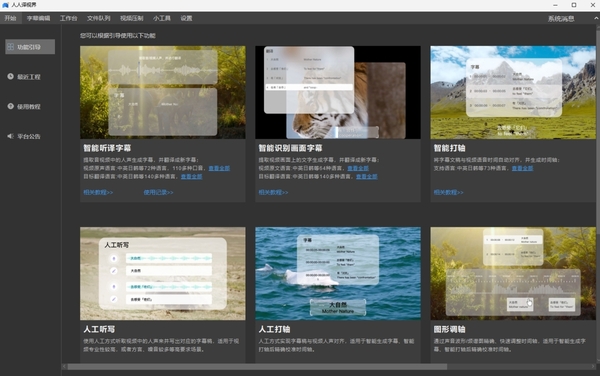Viewport: 600px width, 376px height.
Task: Click the 最近工程 clock icon
Action: click(10, 77)
